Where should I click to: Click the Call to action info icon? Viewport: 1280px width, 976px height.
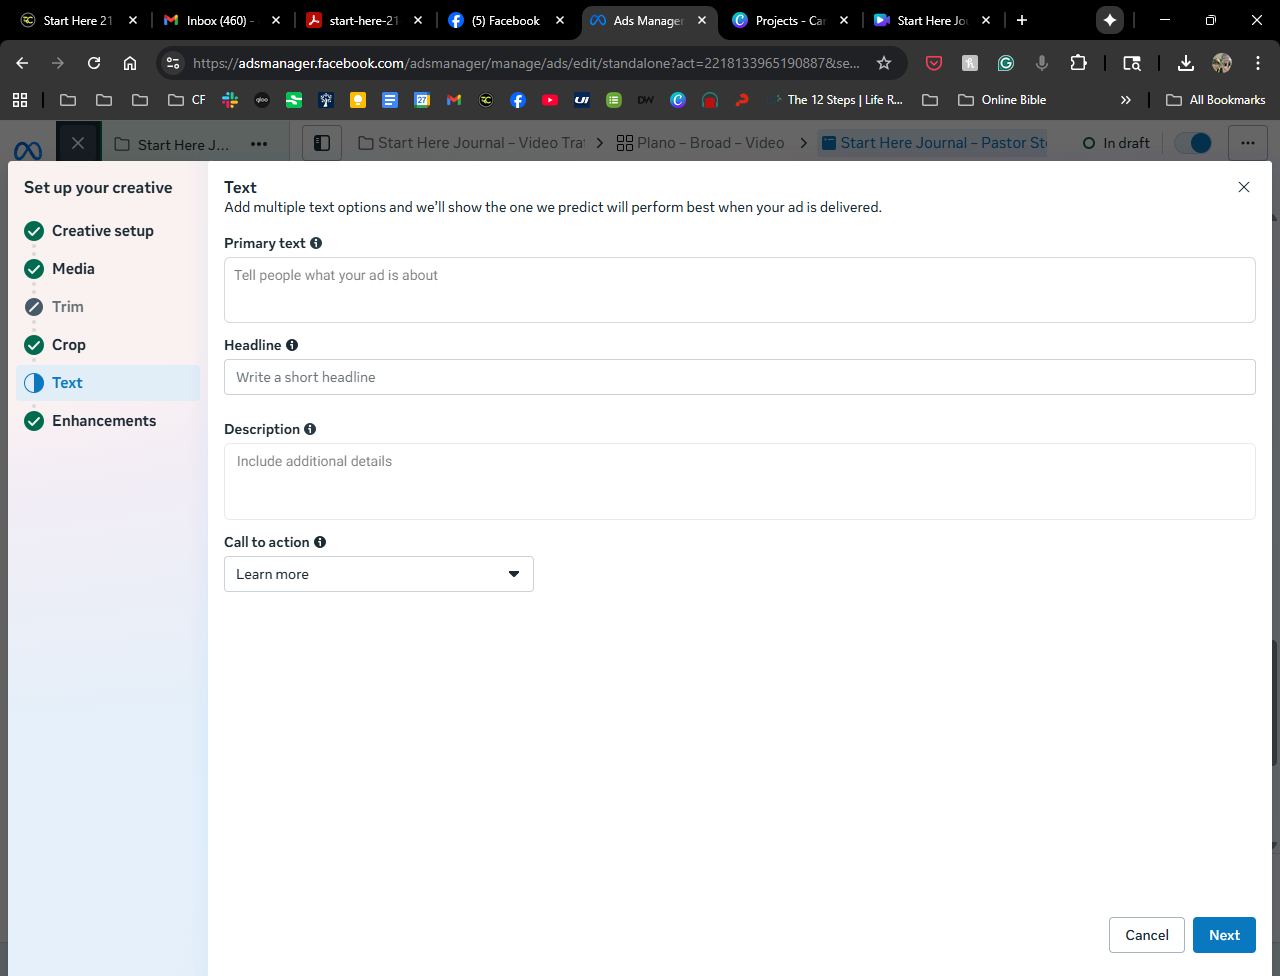coord(320,542)
